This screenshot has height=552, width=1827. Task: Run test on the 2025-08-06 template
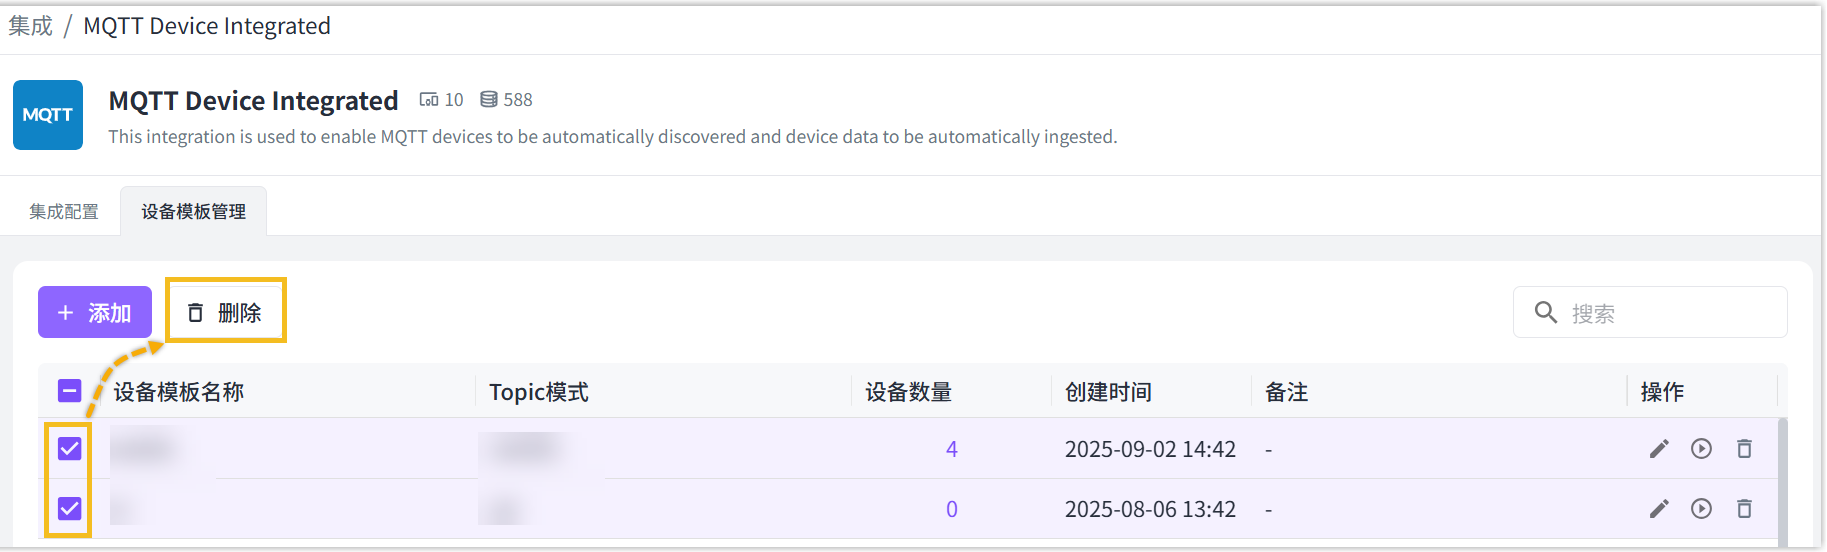pos(1701,509)
